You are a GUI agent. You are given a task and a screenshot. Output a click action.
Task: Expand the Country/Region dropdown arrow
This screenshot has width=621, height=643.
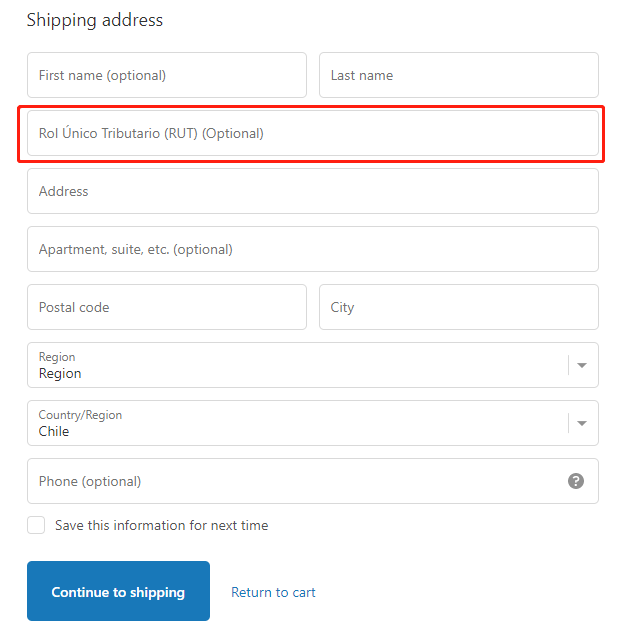[582, 423]
